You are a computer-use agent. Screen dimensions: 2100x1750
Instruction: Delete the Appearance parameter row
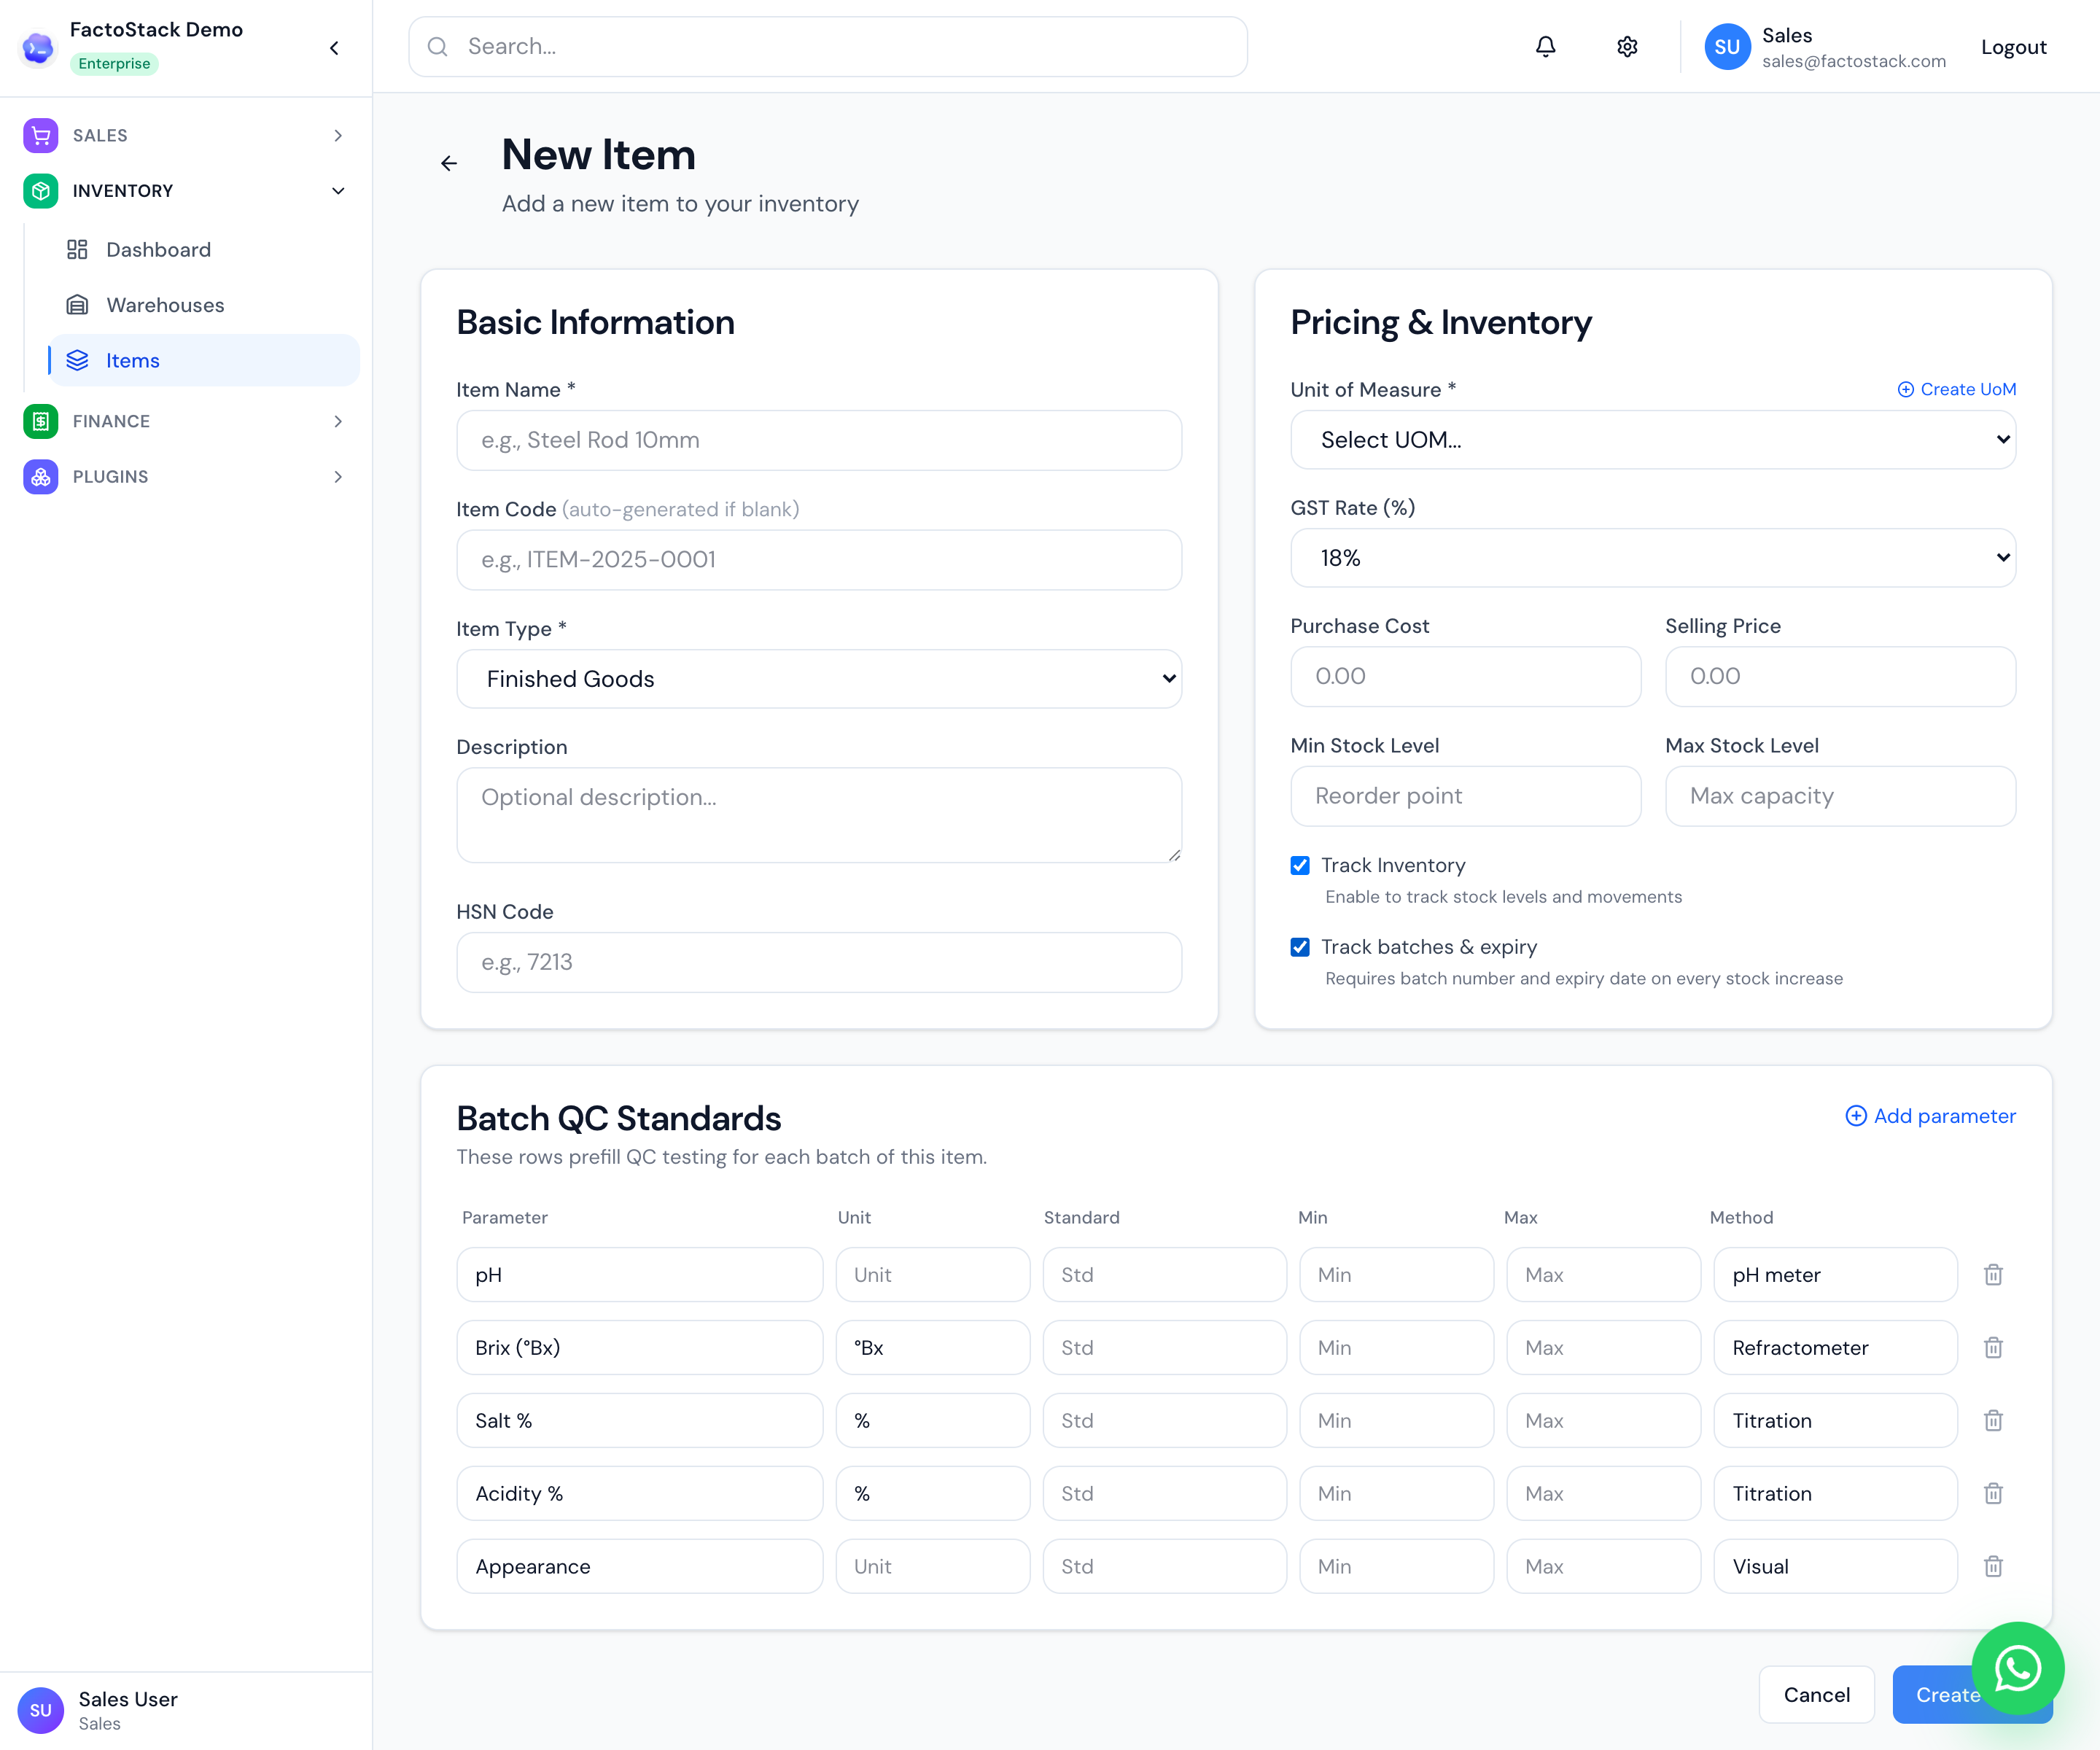coord(1993,1567)
